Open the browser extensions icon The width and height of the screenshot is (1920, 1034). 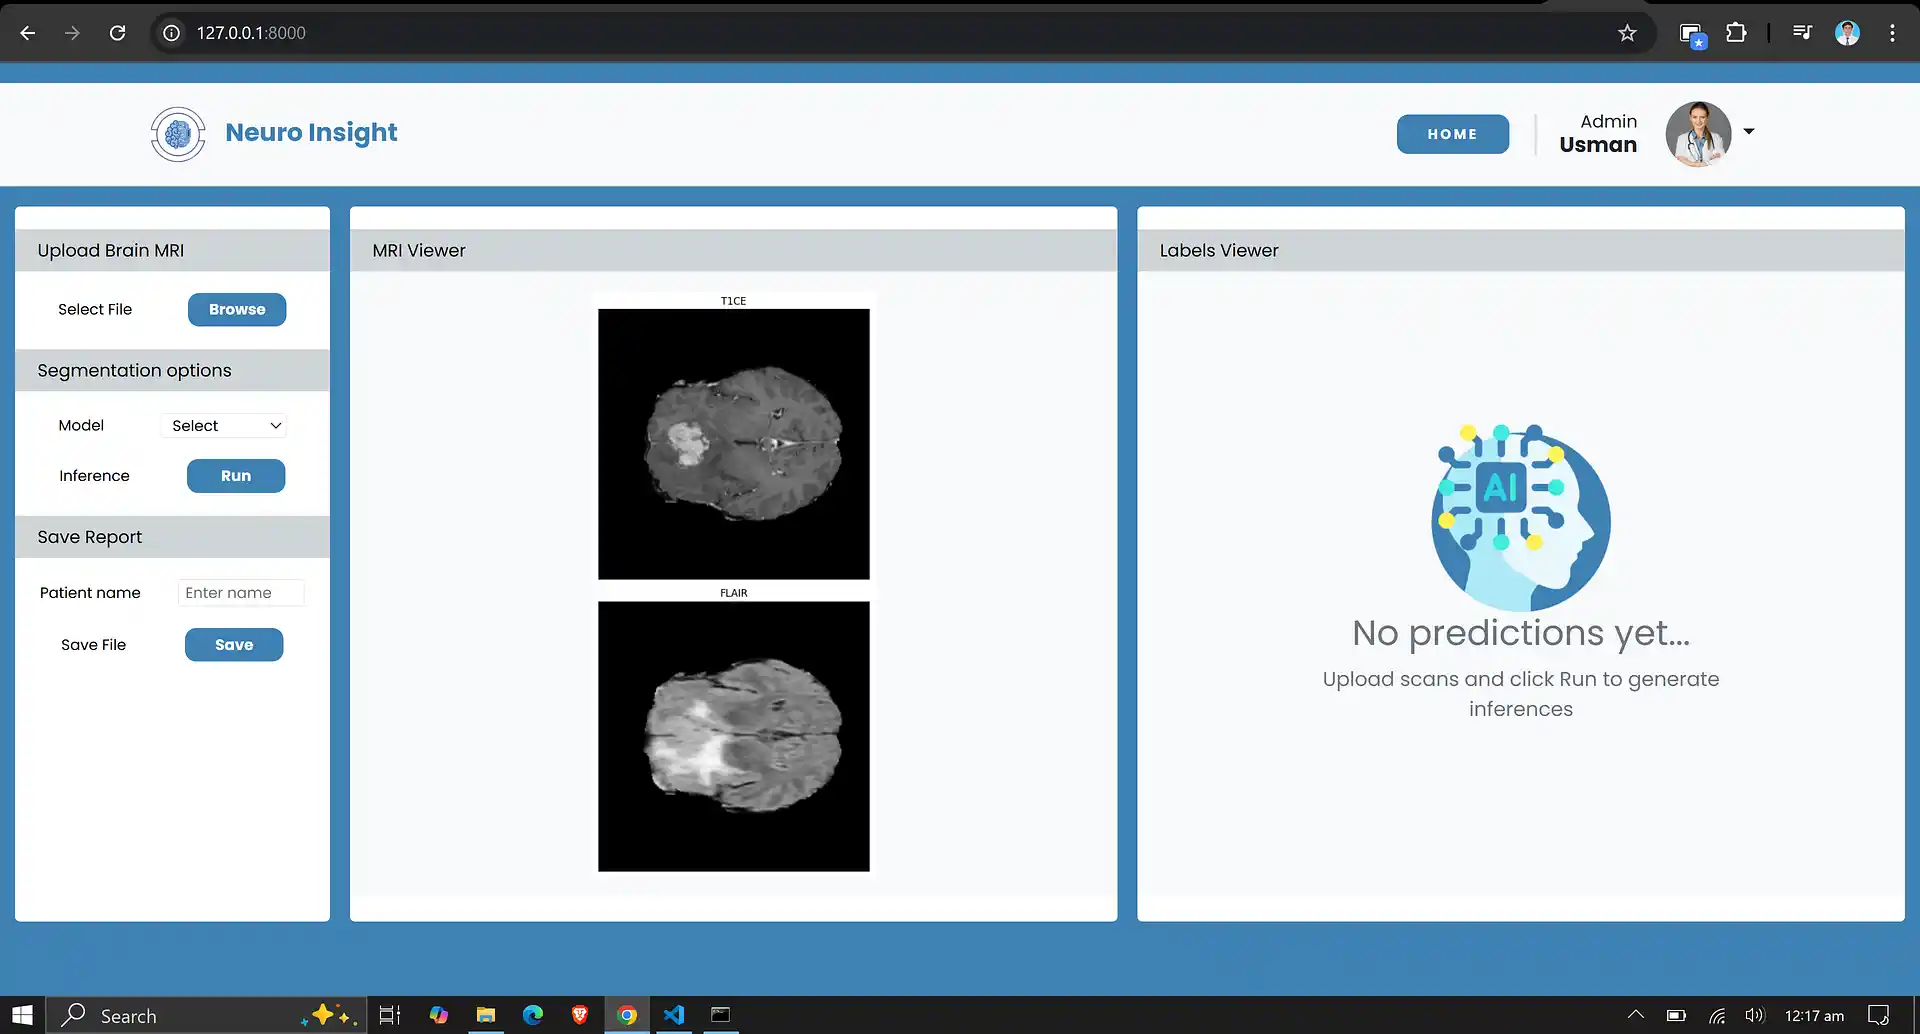click(x=1738, y=32)
